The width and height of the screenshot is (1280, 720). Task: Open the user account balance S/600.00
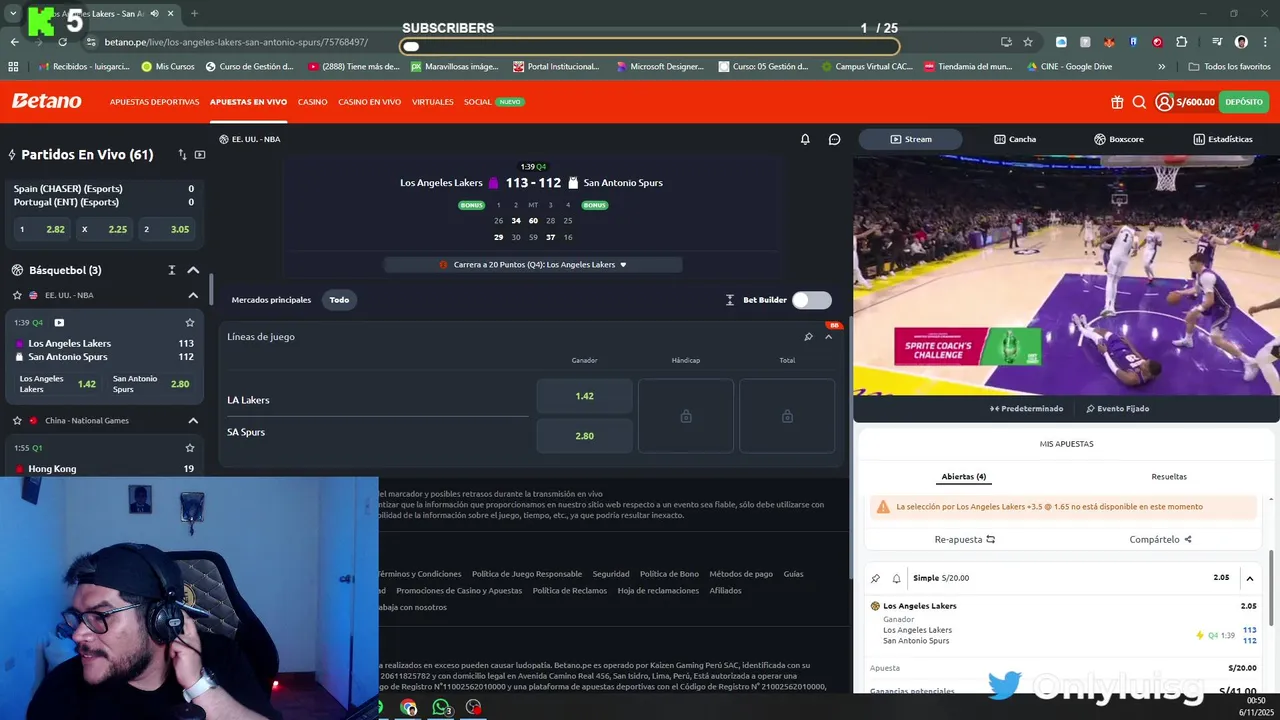(x=1185, y=102)
